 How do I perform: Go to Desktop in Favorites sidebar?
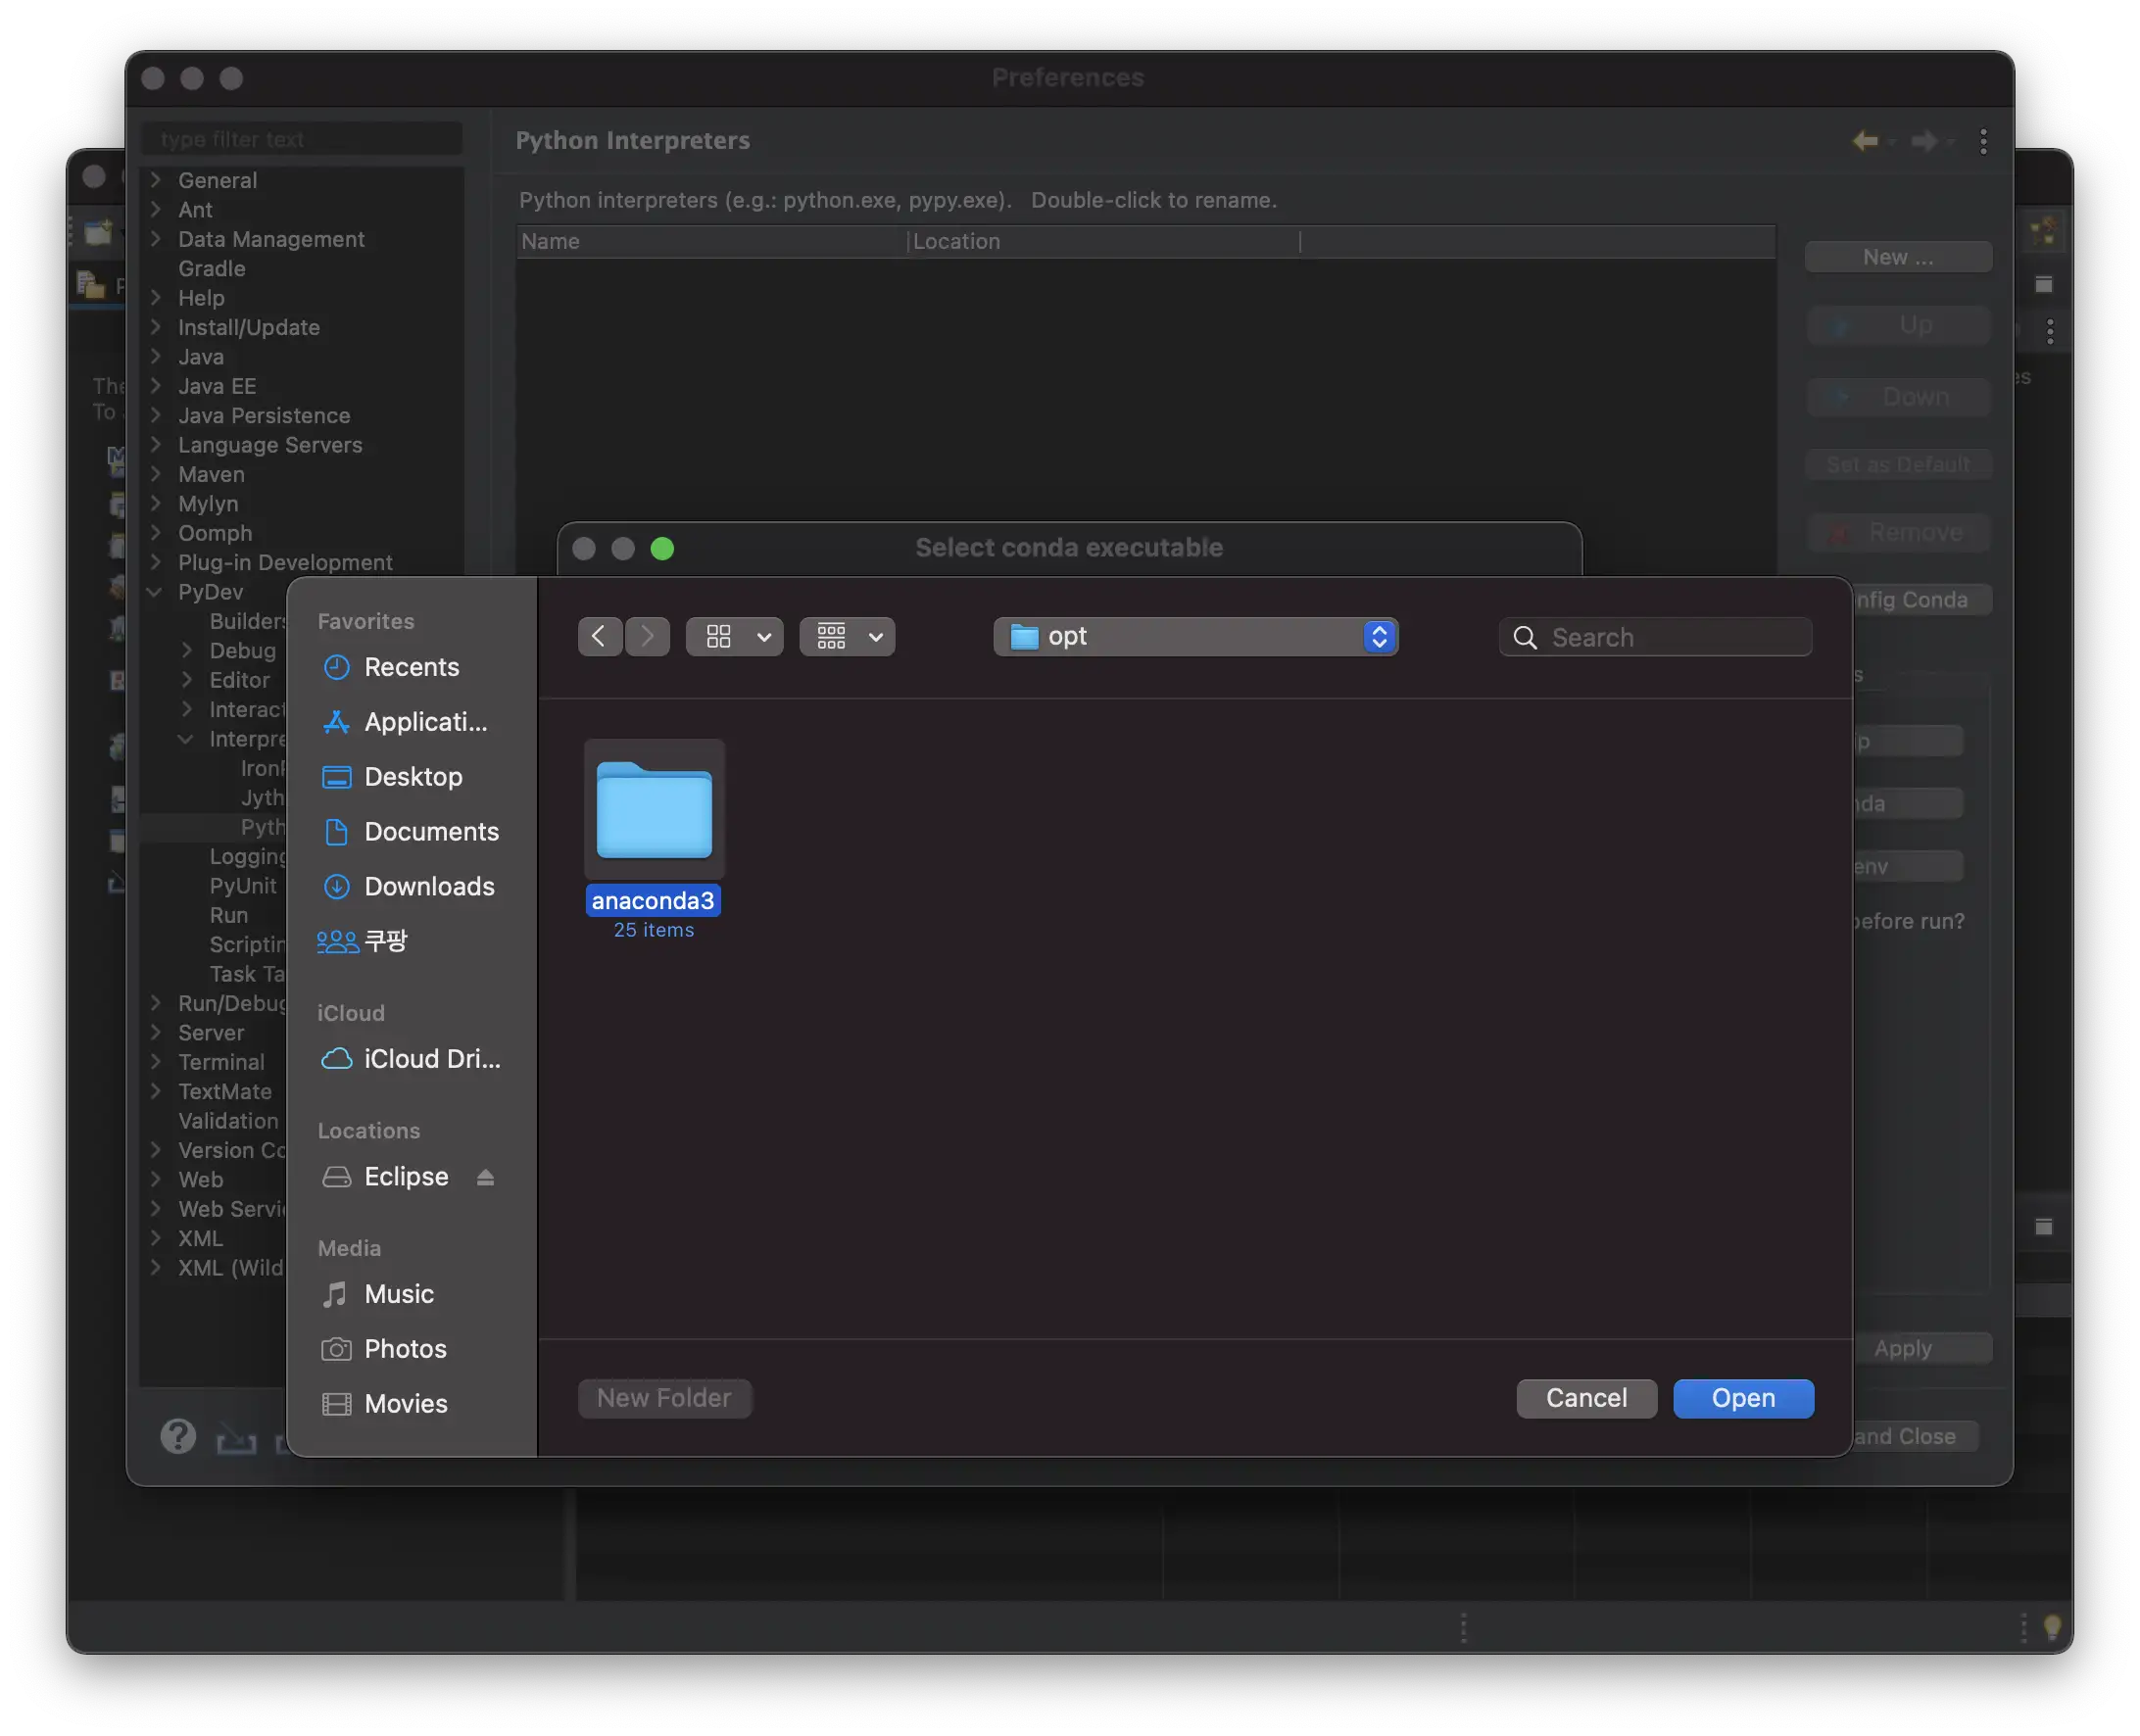tap(412, 777)
